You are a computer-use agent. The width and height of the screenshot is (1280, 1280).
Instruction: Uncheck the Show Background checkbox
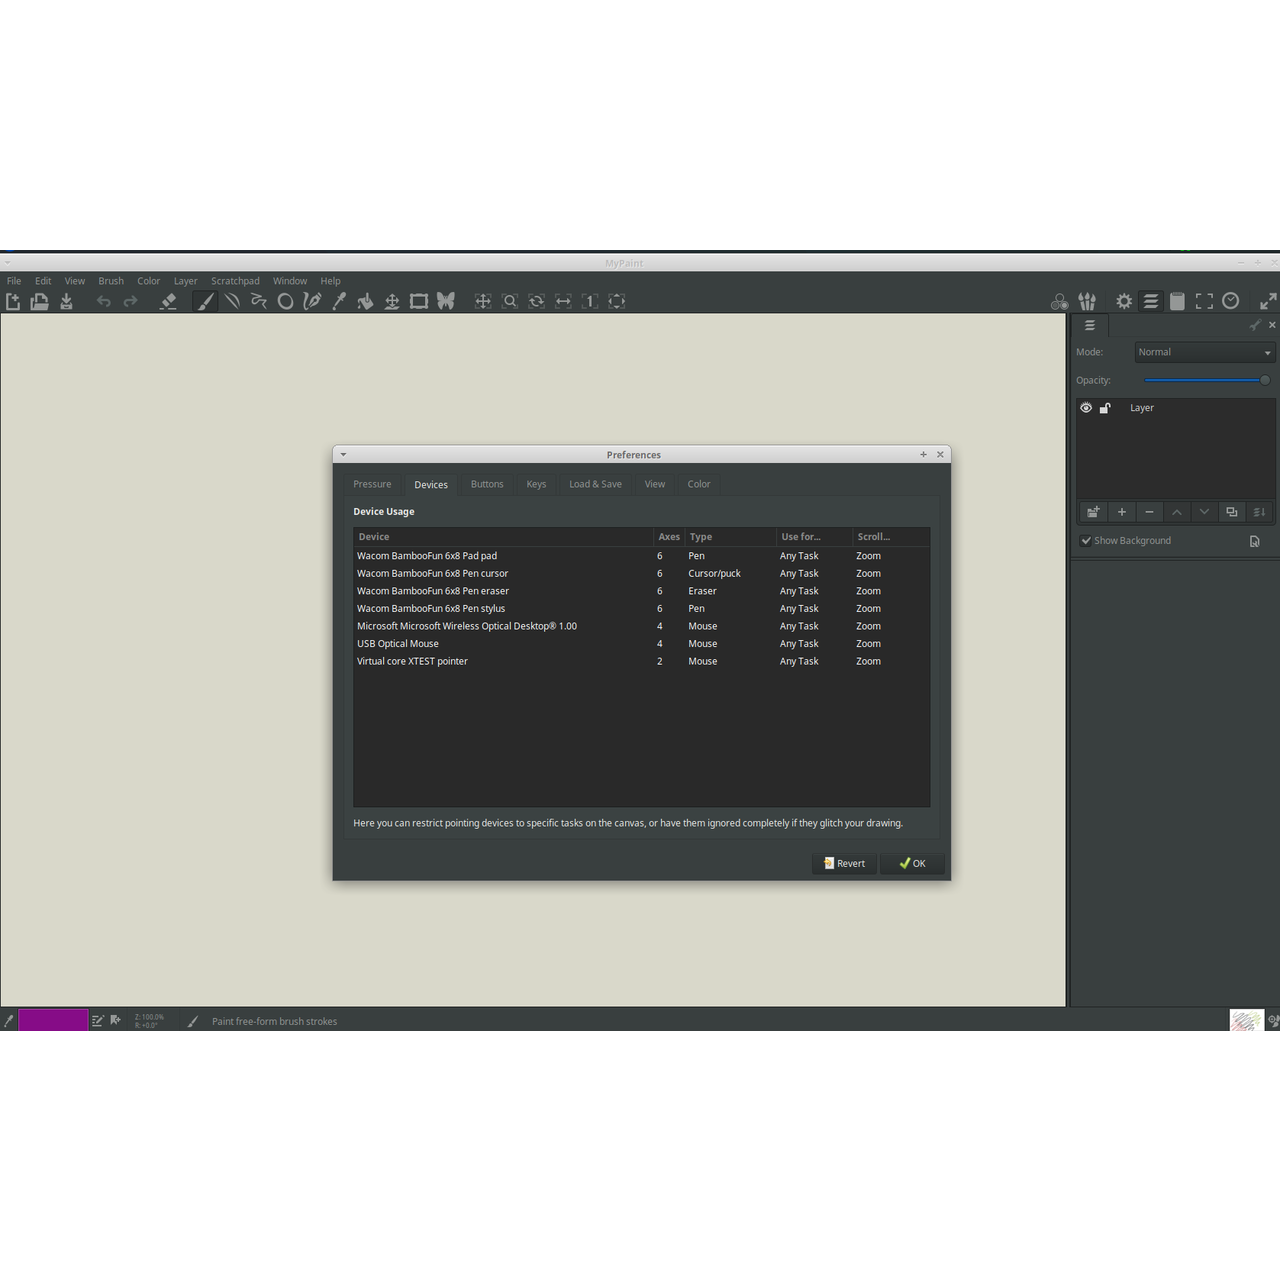click(x=1086, y=541)
